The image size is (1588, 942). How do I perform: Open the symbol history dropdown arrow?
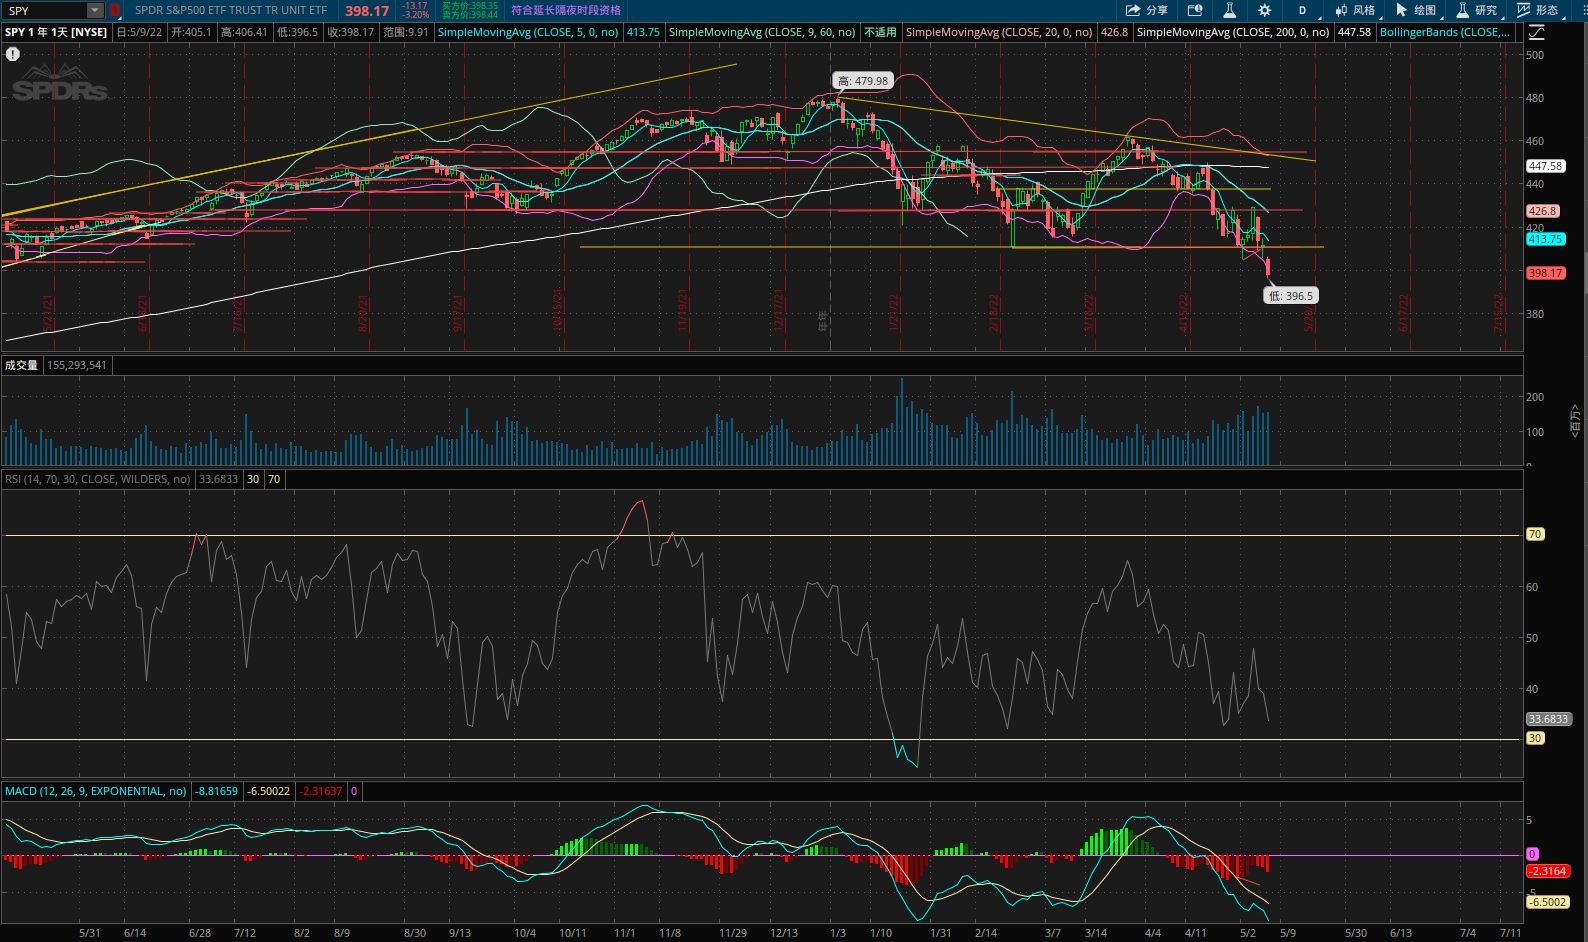click(x=95, y=10)
